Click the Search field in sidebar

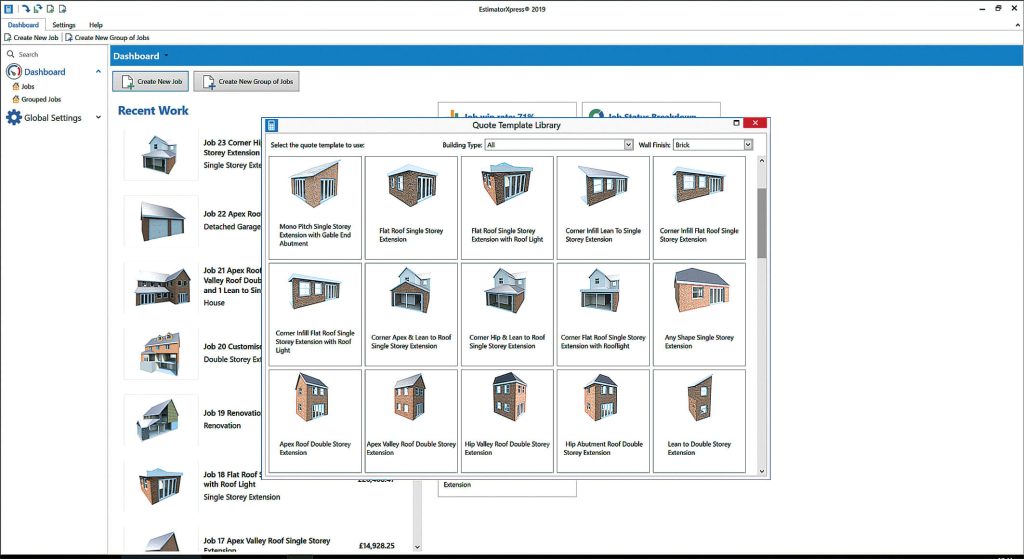pos(56,54)
